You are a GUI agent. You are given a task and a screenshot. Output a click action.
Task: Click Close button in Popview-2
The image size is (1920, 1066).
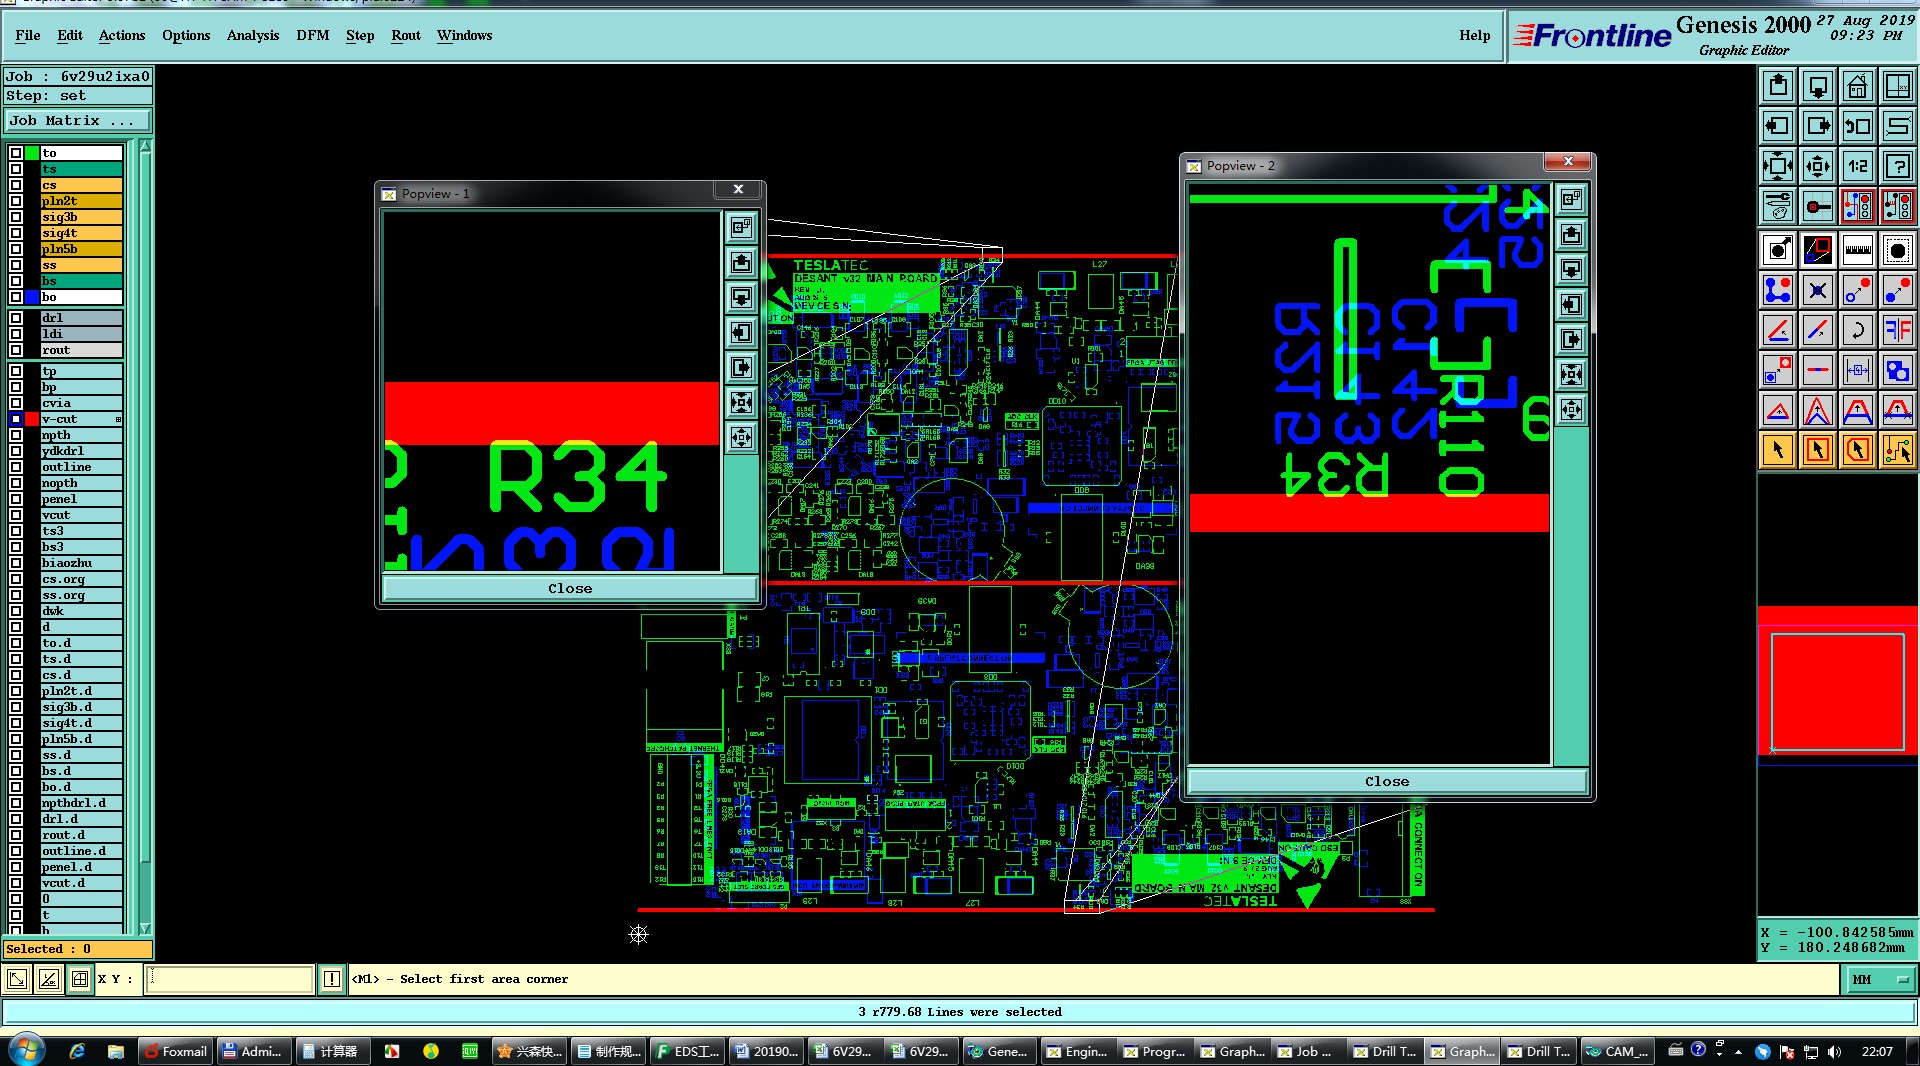[1387, 781]
